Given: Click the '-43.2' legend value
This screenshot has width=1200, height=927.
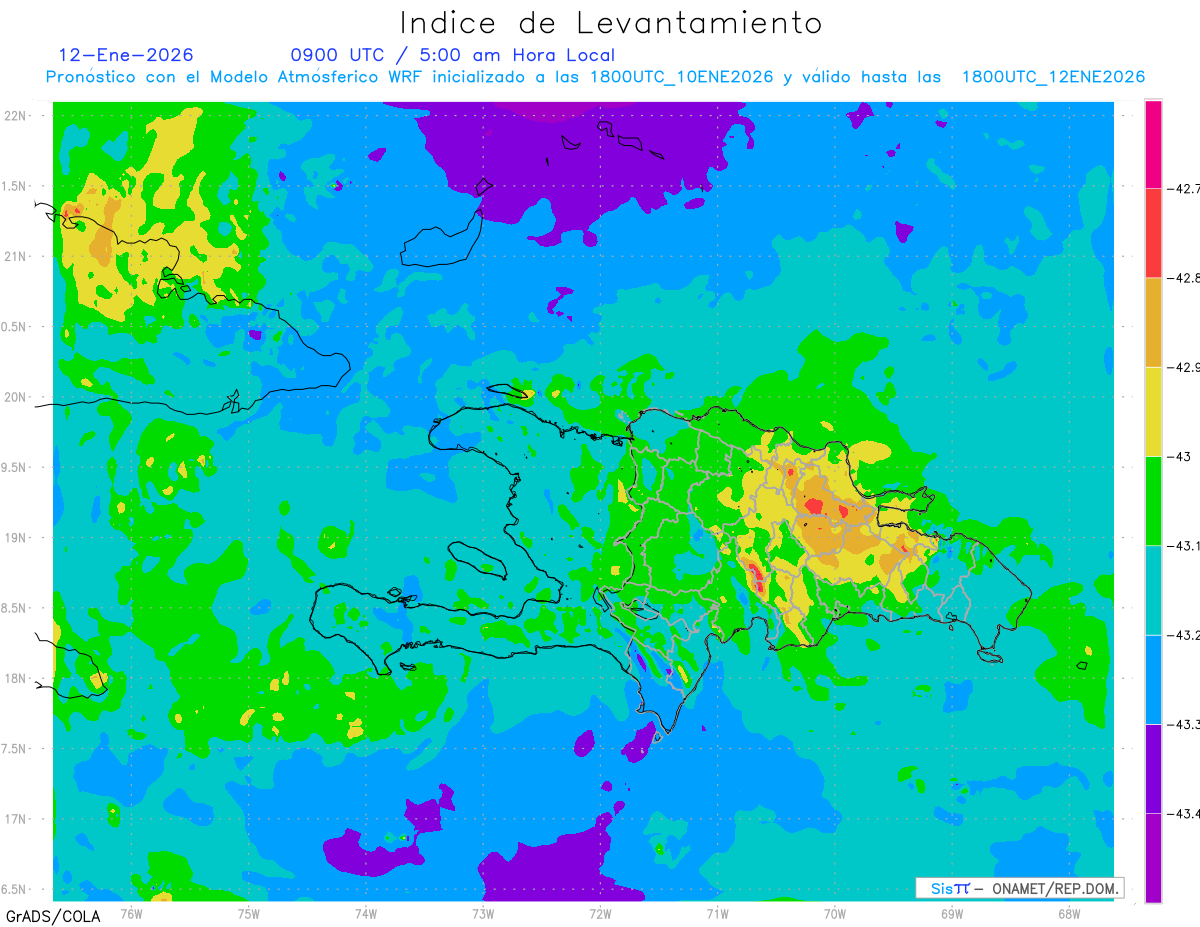Looking at the screenshot, I should pos(1183,635).
